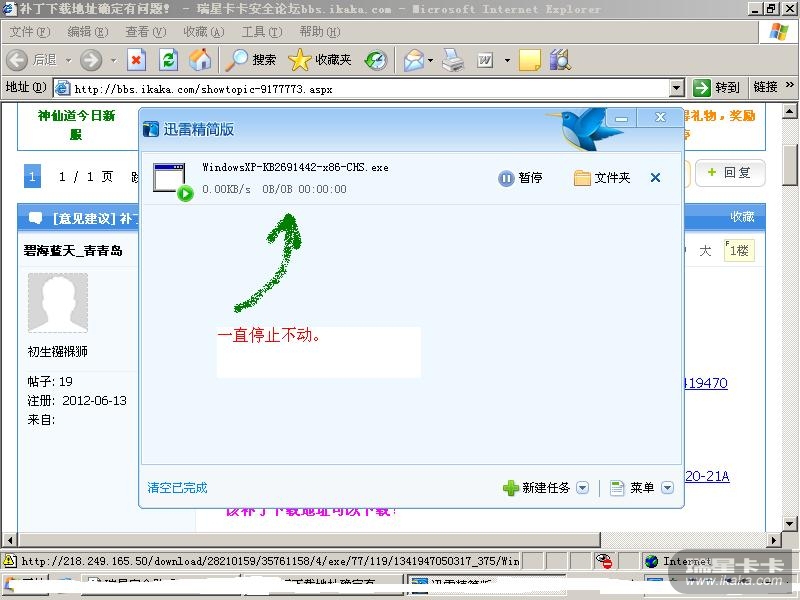Open the 帮助 (Help) menu
800x600 pixels.
[x=320, y=32]
